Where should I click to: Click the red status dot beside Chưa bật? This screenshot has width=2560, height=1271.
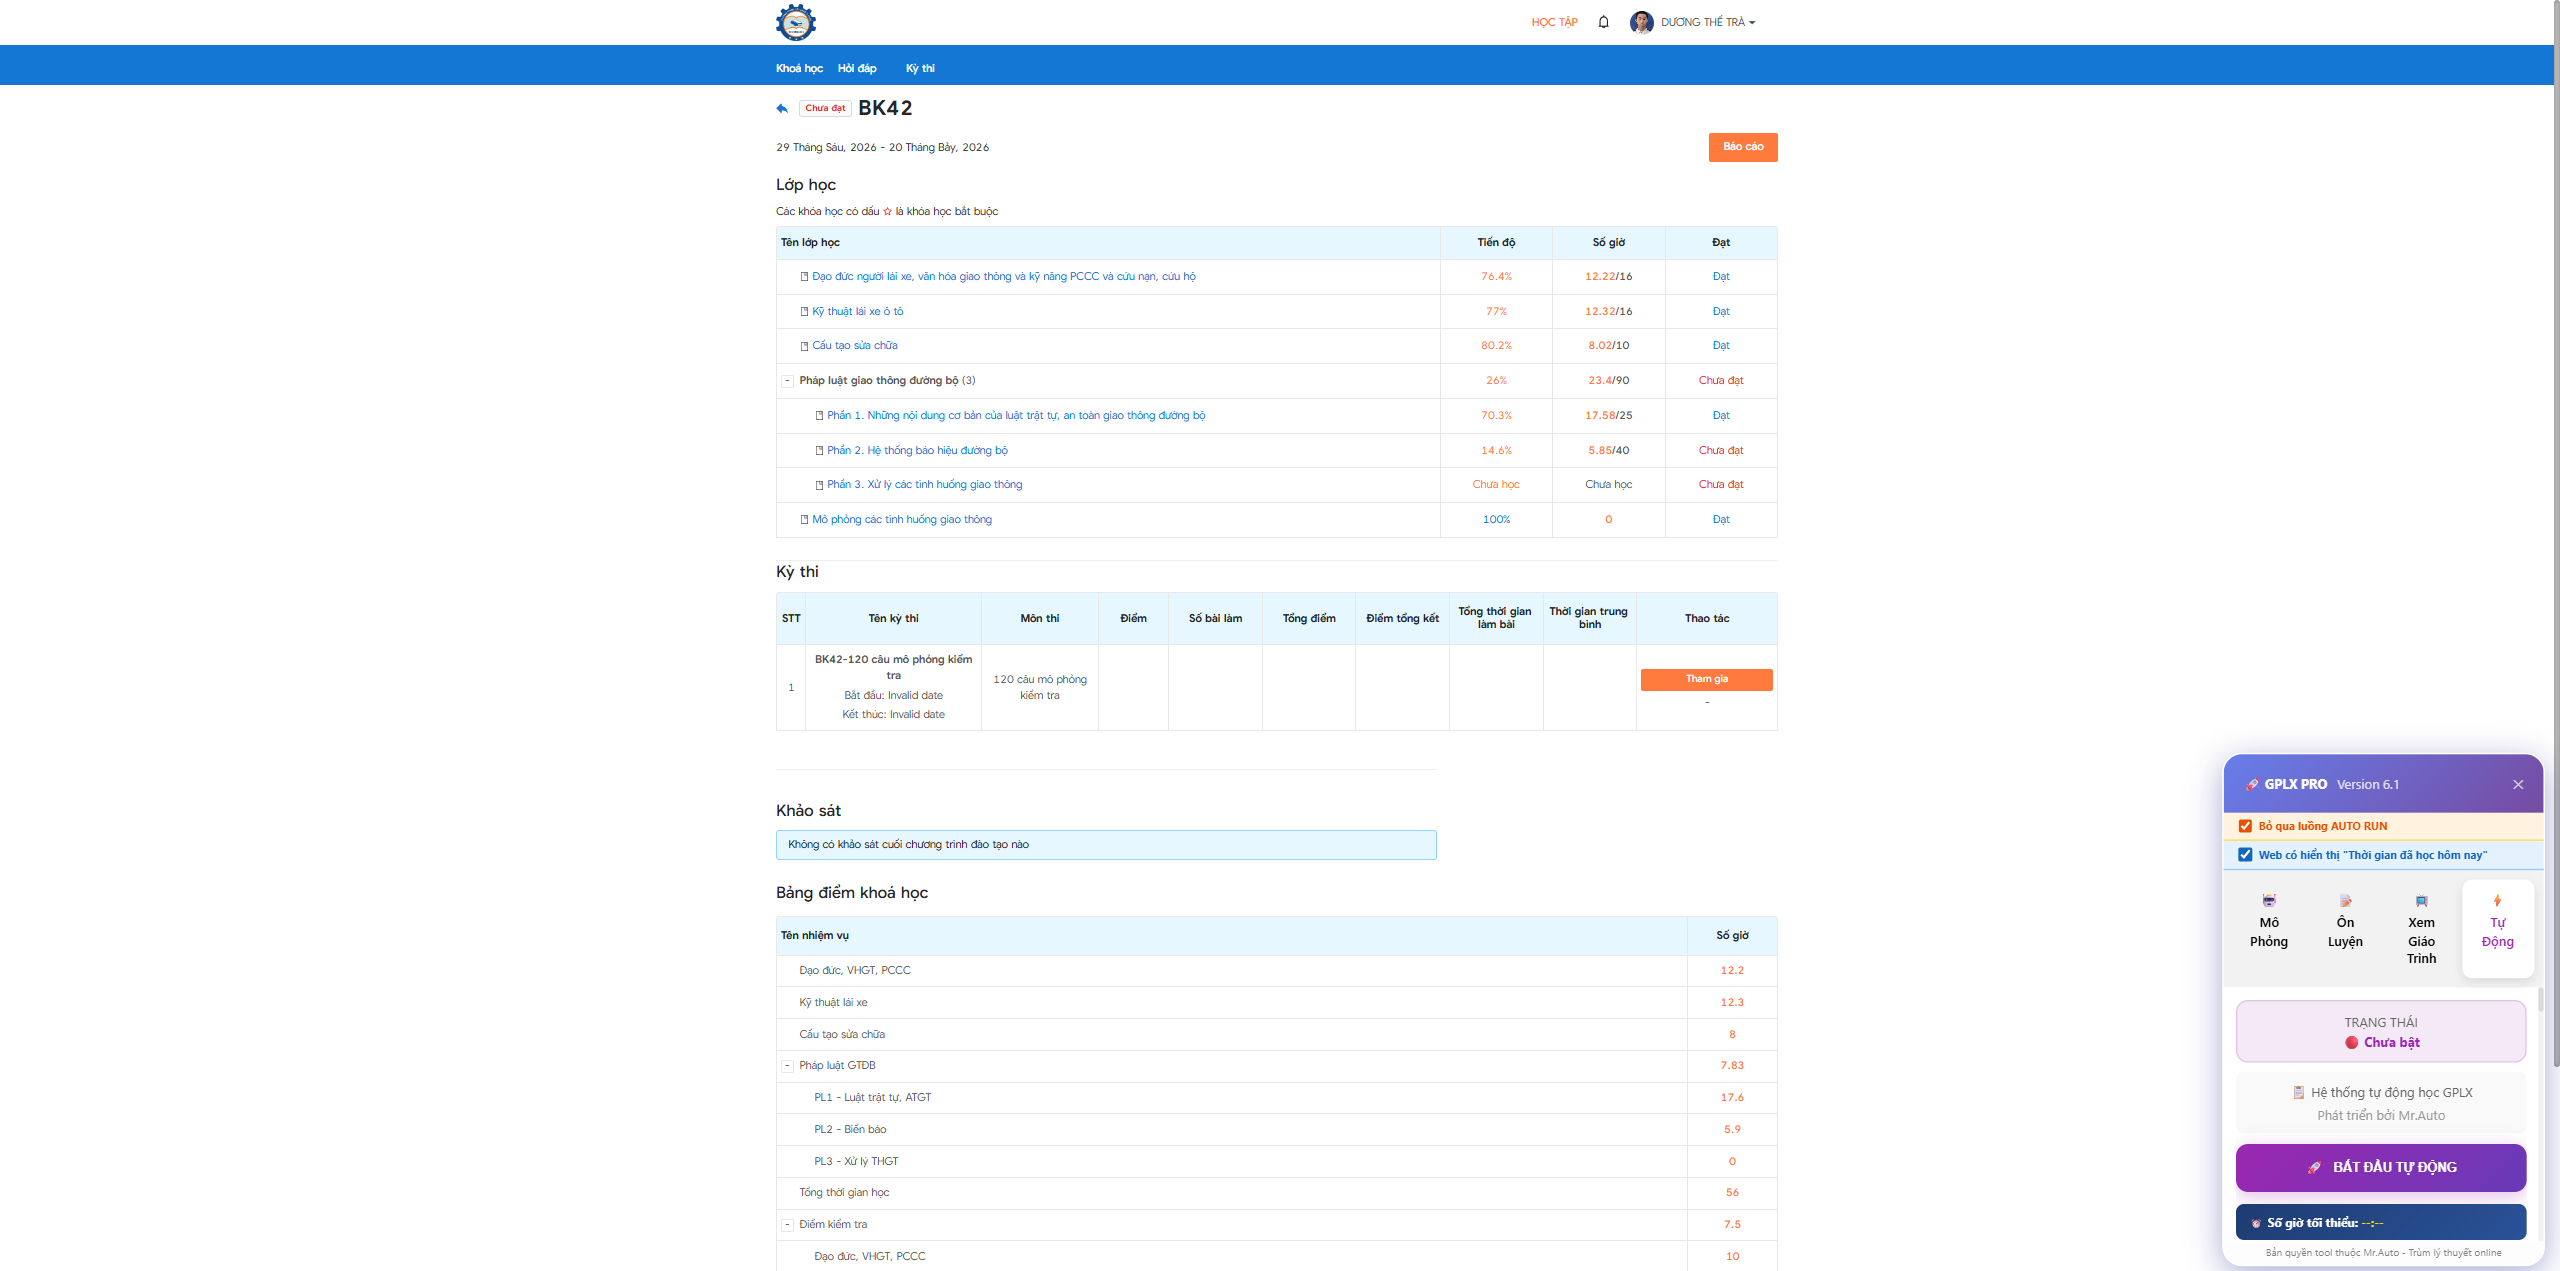pos(2351,1042)
